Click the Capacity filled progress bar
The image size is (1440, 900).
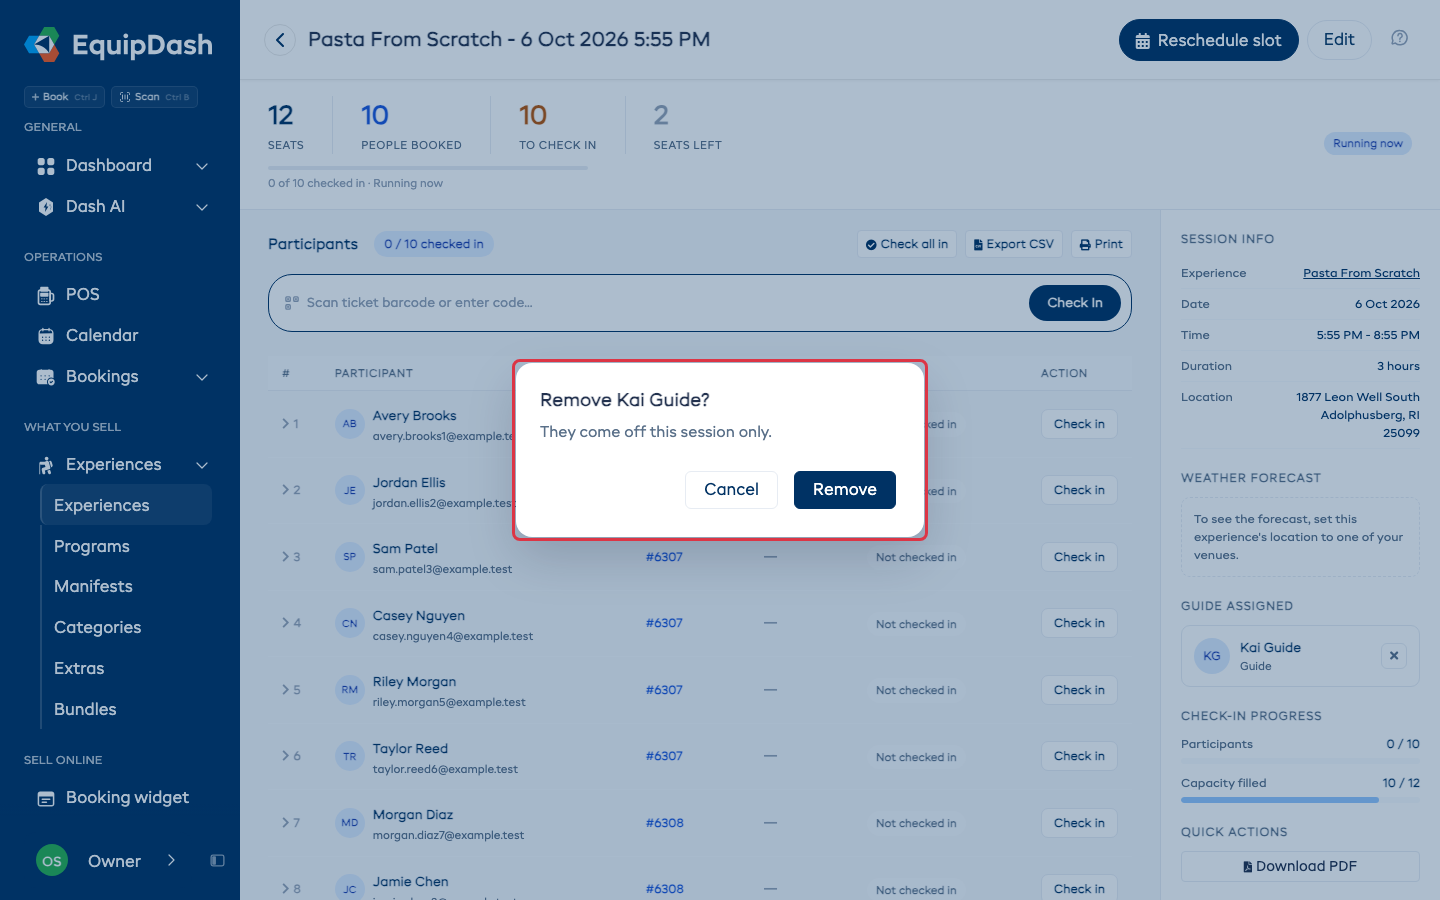pyautogui.click(x=1300, y=800)
